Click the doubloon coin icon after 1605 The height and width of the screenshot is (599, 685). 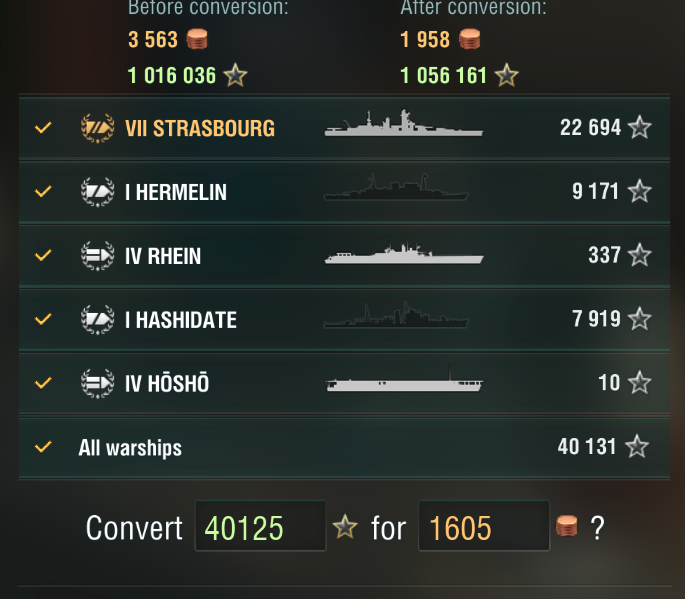point(567,527)
